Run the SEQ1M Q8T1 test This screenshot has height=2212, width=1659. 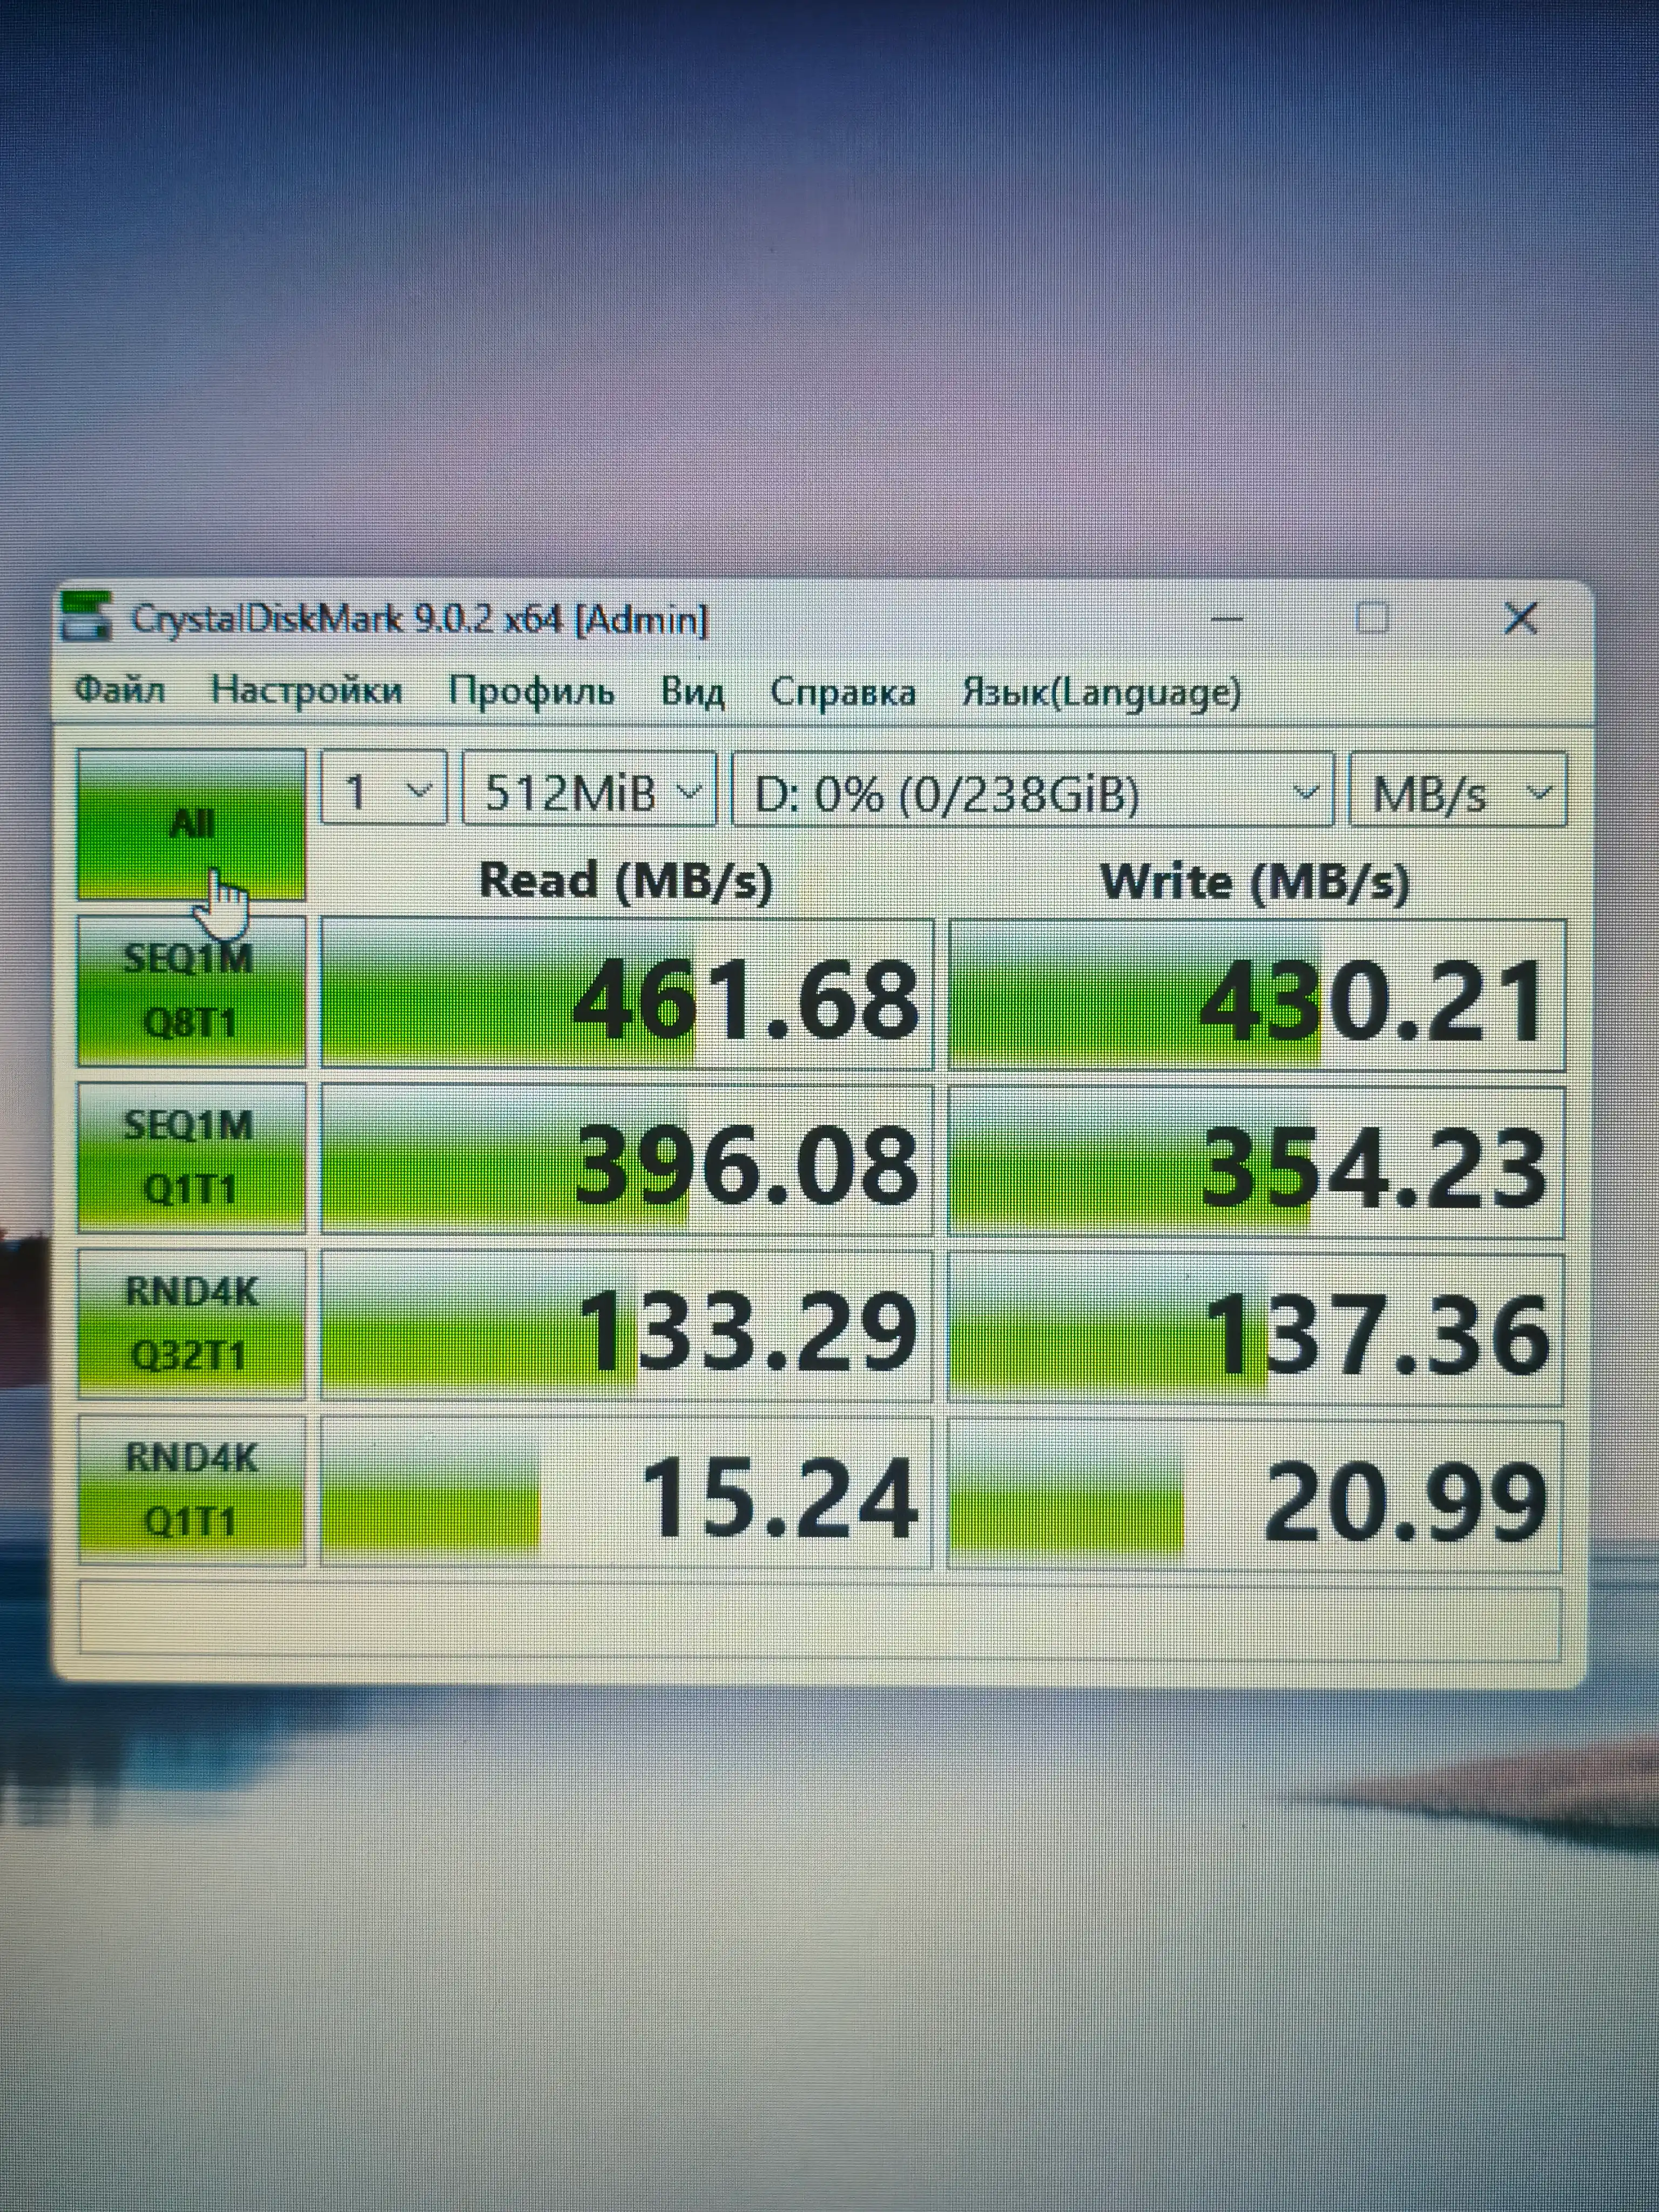pos(191,991)
